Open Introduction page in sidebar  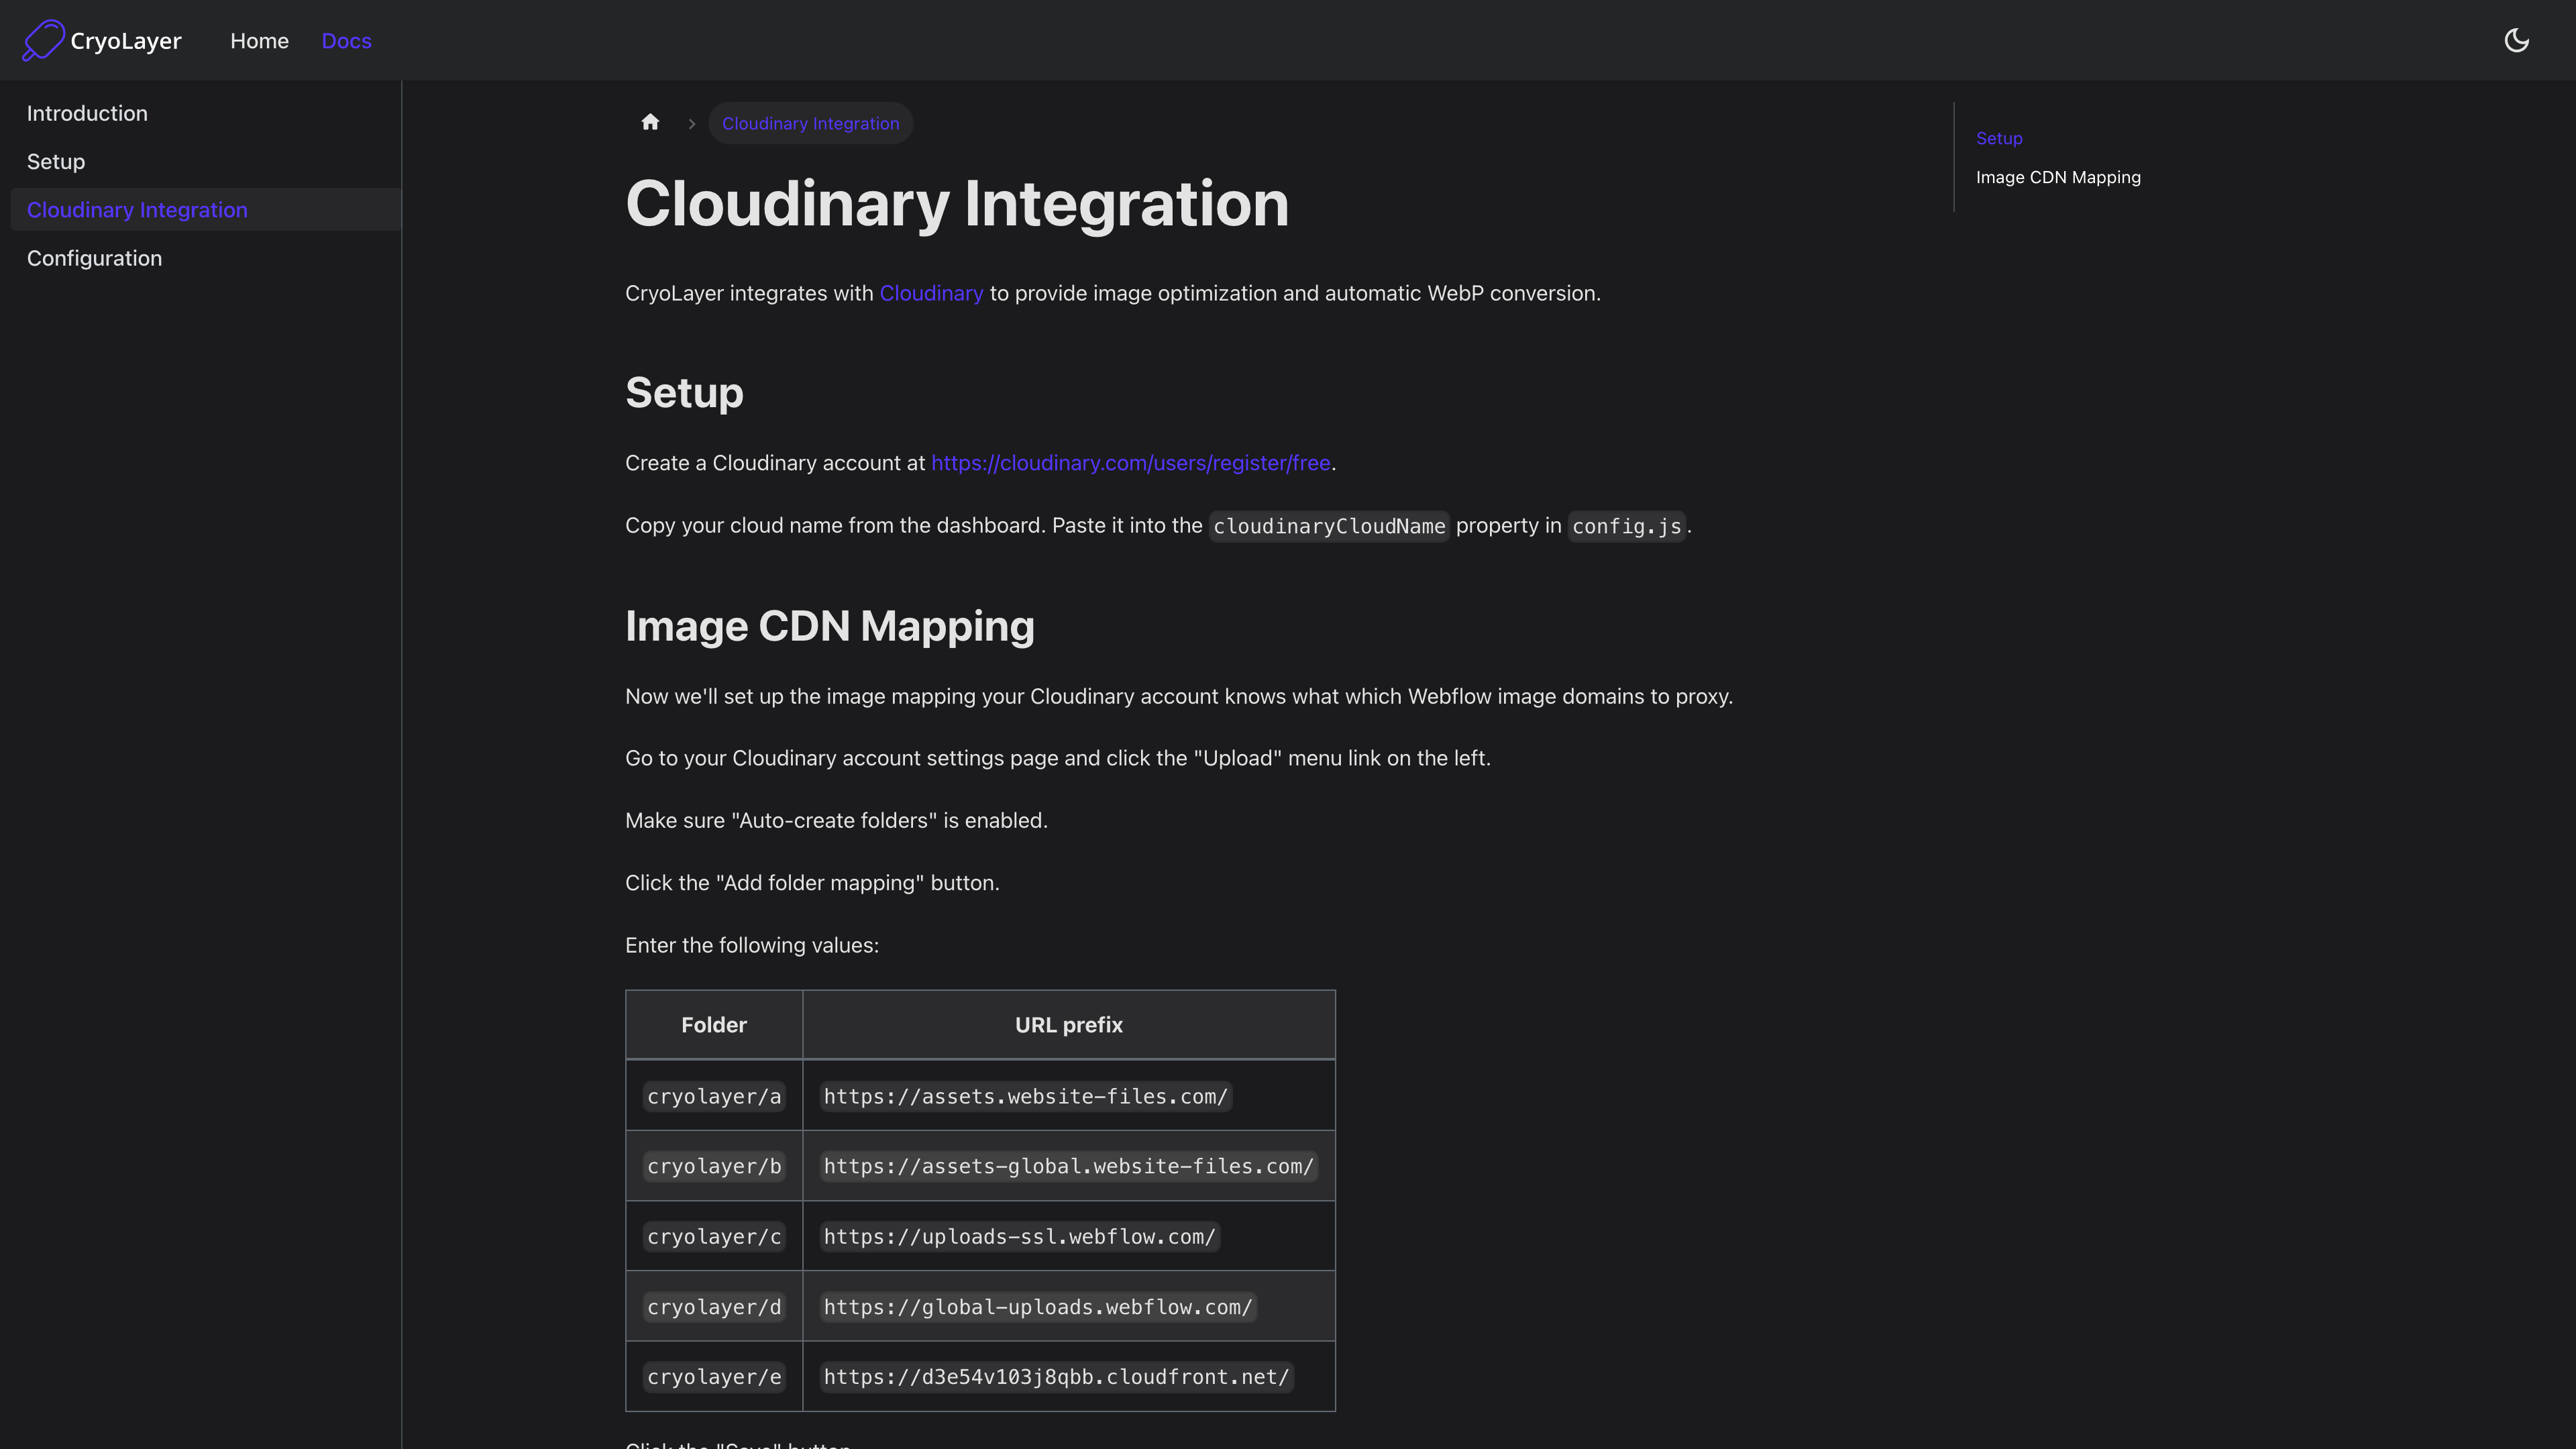click(x=87, y=113)
